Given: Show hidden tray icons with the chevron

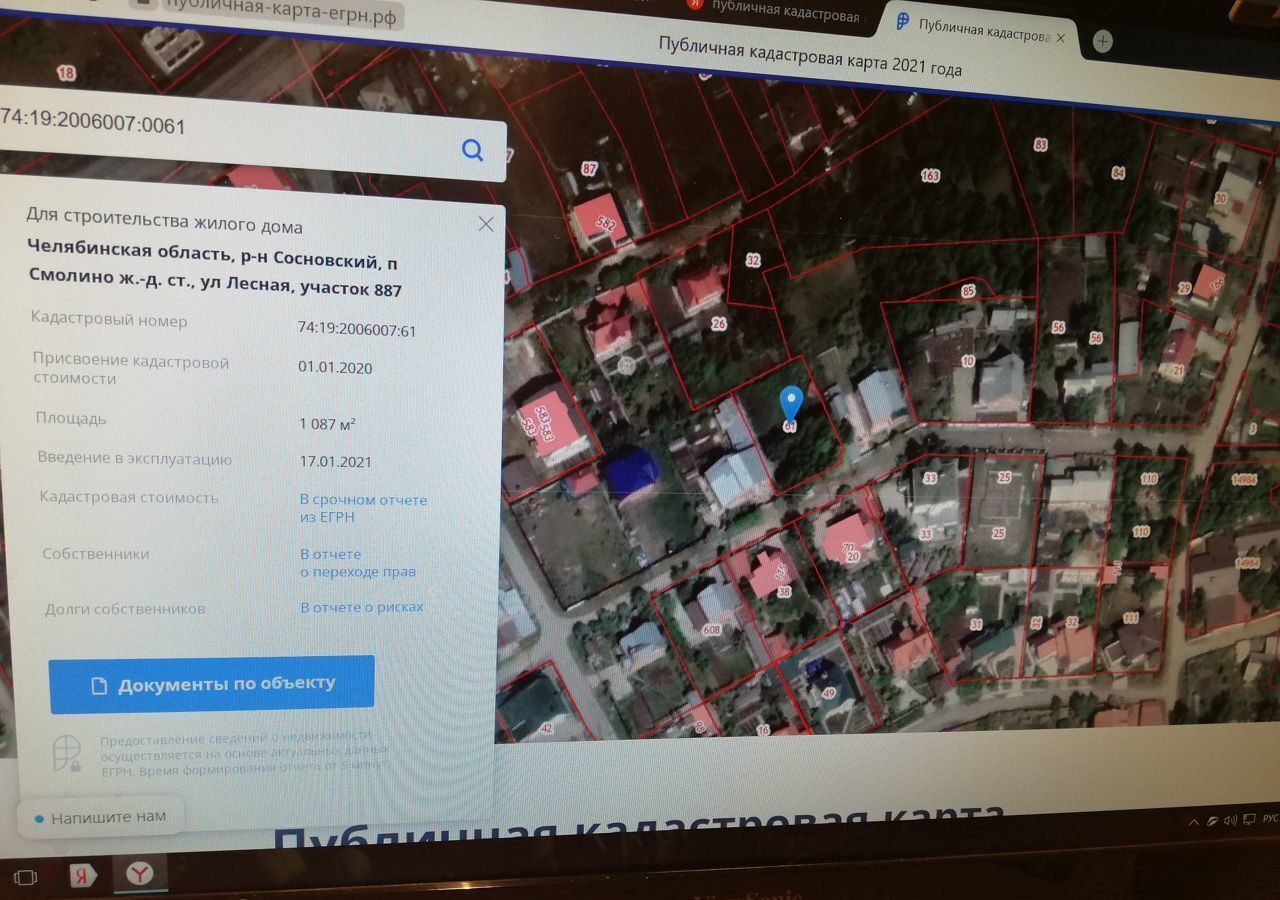Looking at the screenshot, I should tap(1194, 821).
